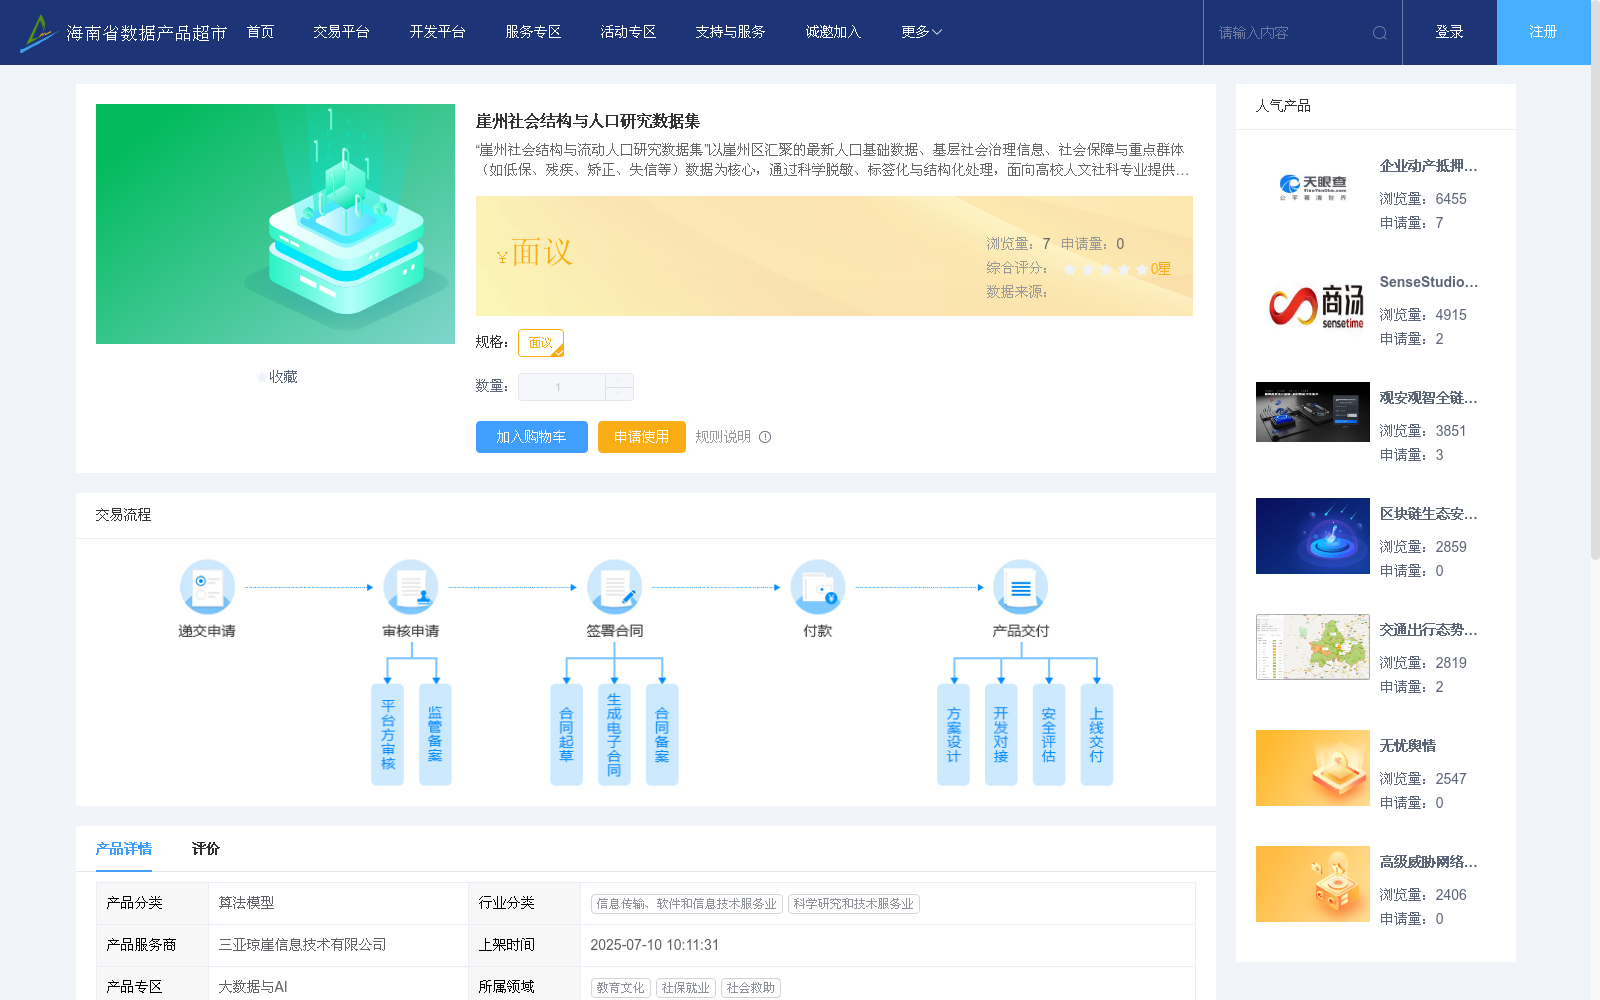The width and height of the screenshot is (1600, 1000).
Task: Click the 审核申请 document icon
Action: 411,587
